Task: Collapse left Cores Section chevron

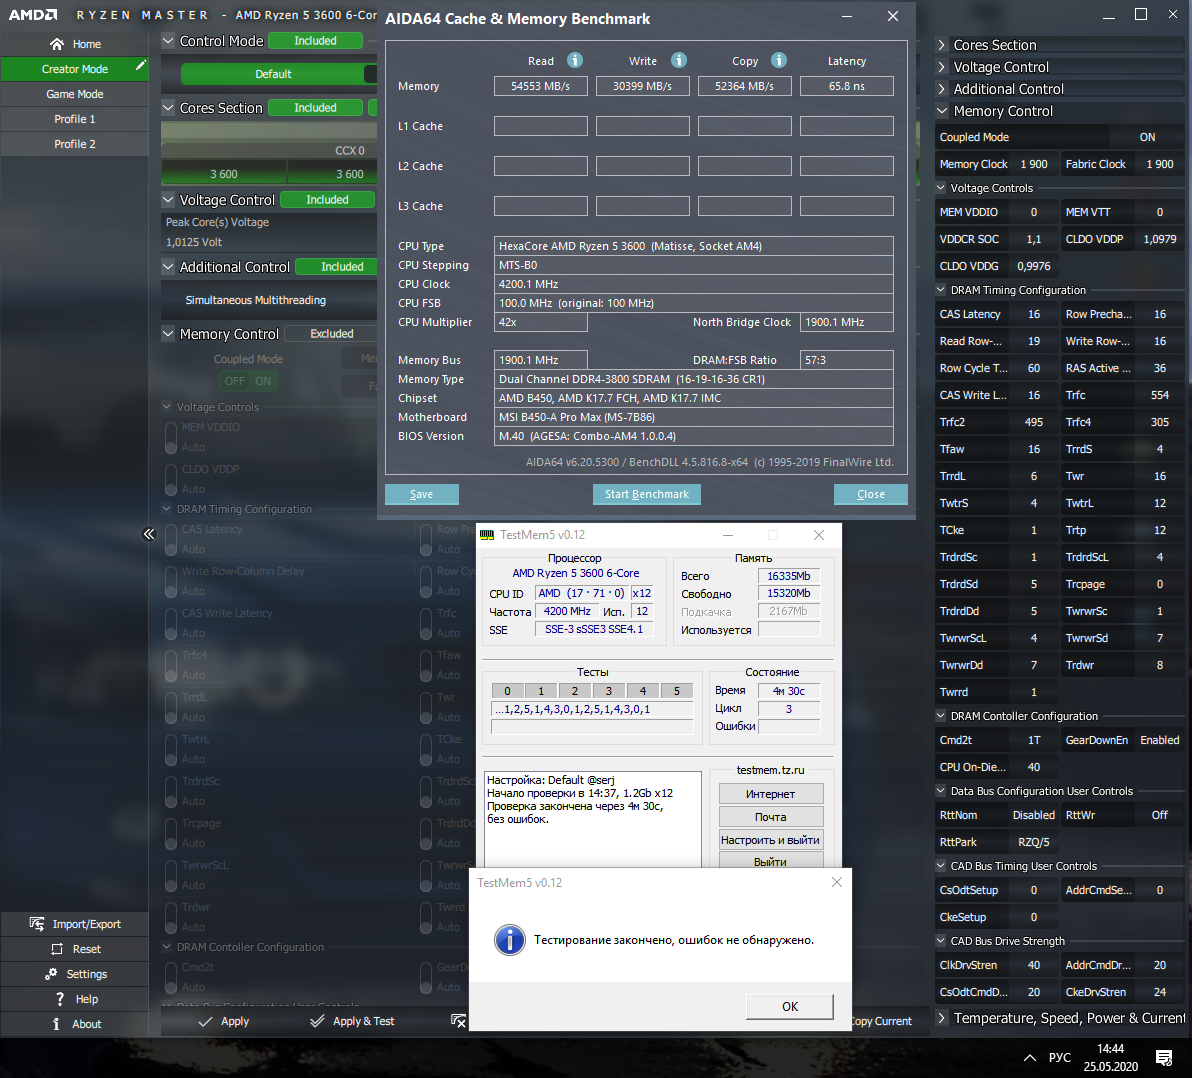Action: (168, 108)
